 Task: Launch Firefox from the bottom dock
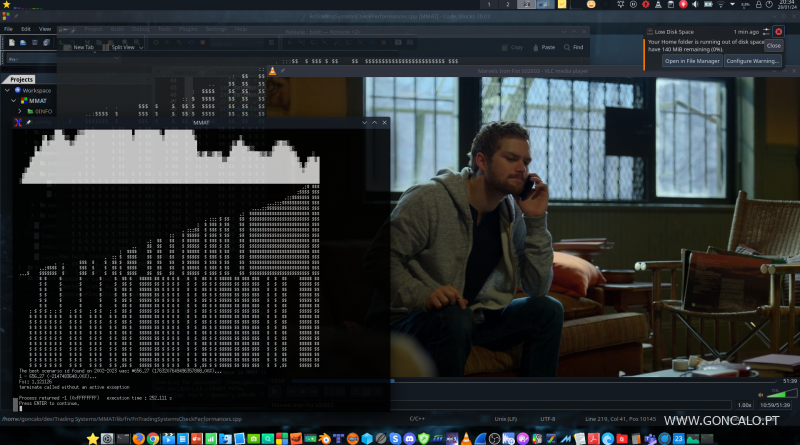click(139, 438)
